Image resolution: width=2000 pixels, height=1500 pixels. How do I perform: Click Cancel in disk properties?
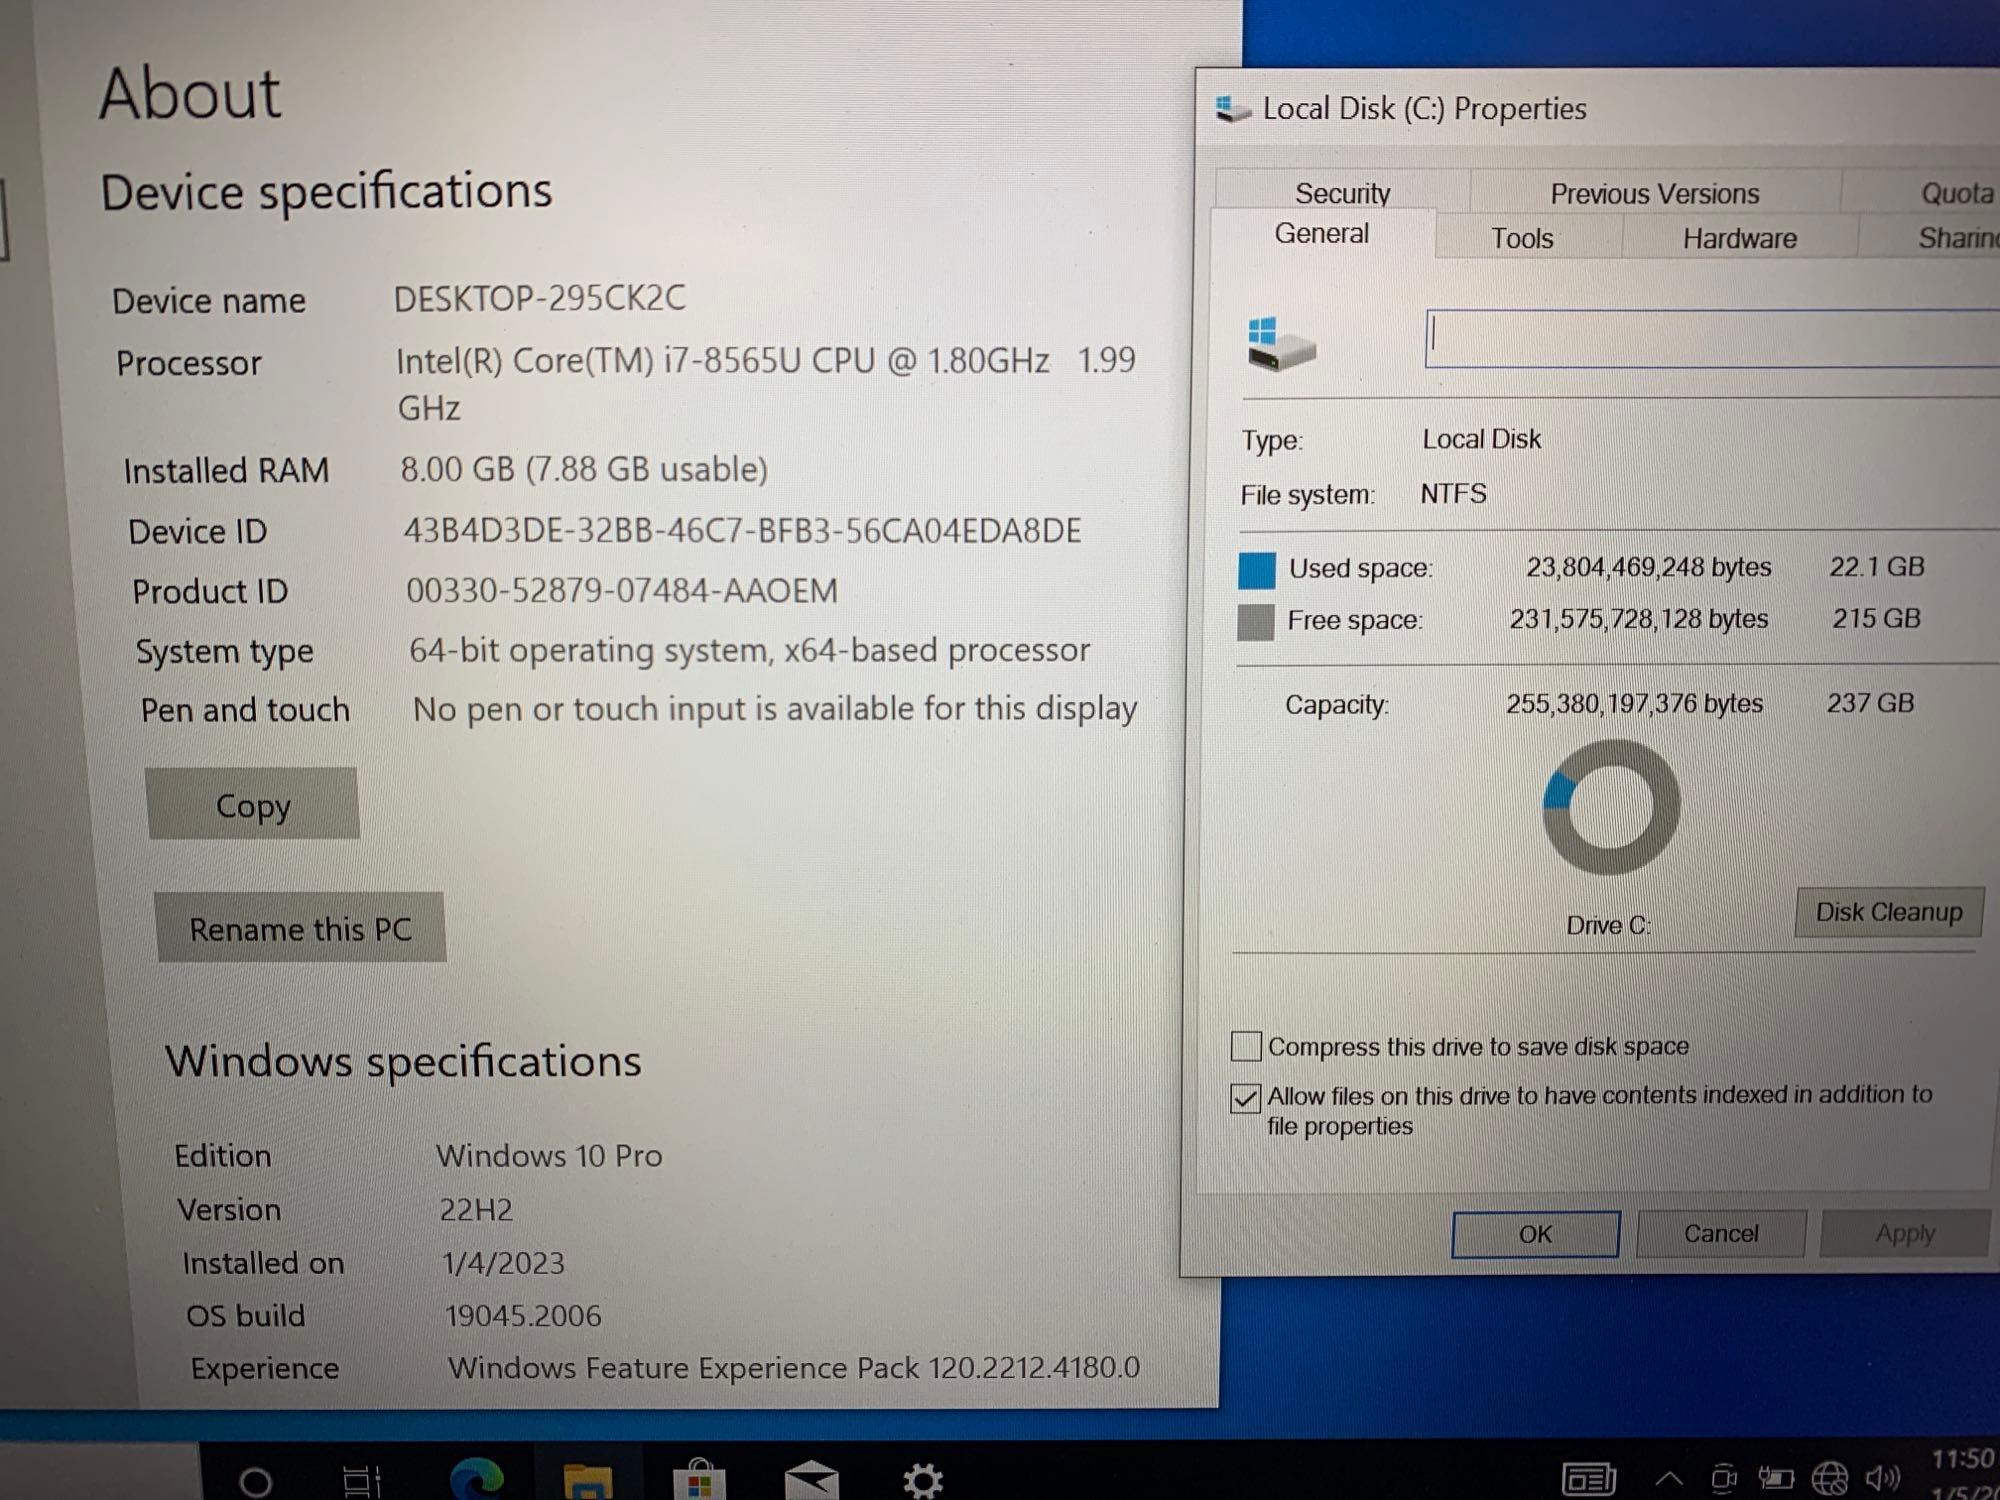(1721, 1233)
